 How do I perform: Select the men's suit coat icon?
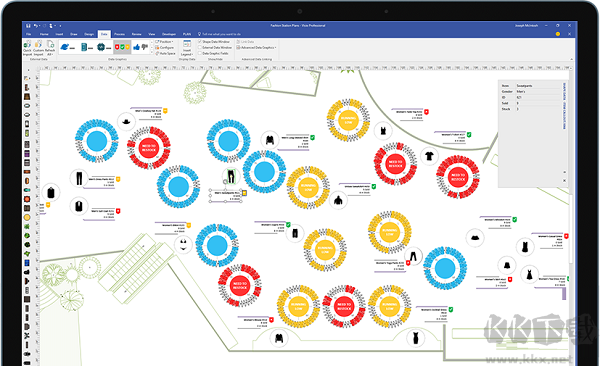coord(79,207)
